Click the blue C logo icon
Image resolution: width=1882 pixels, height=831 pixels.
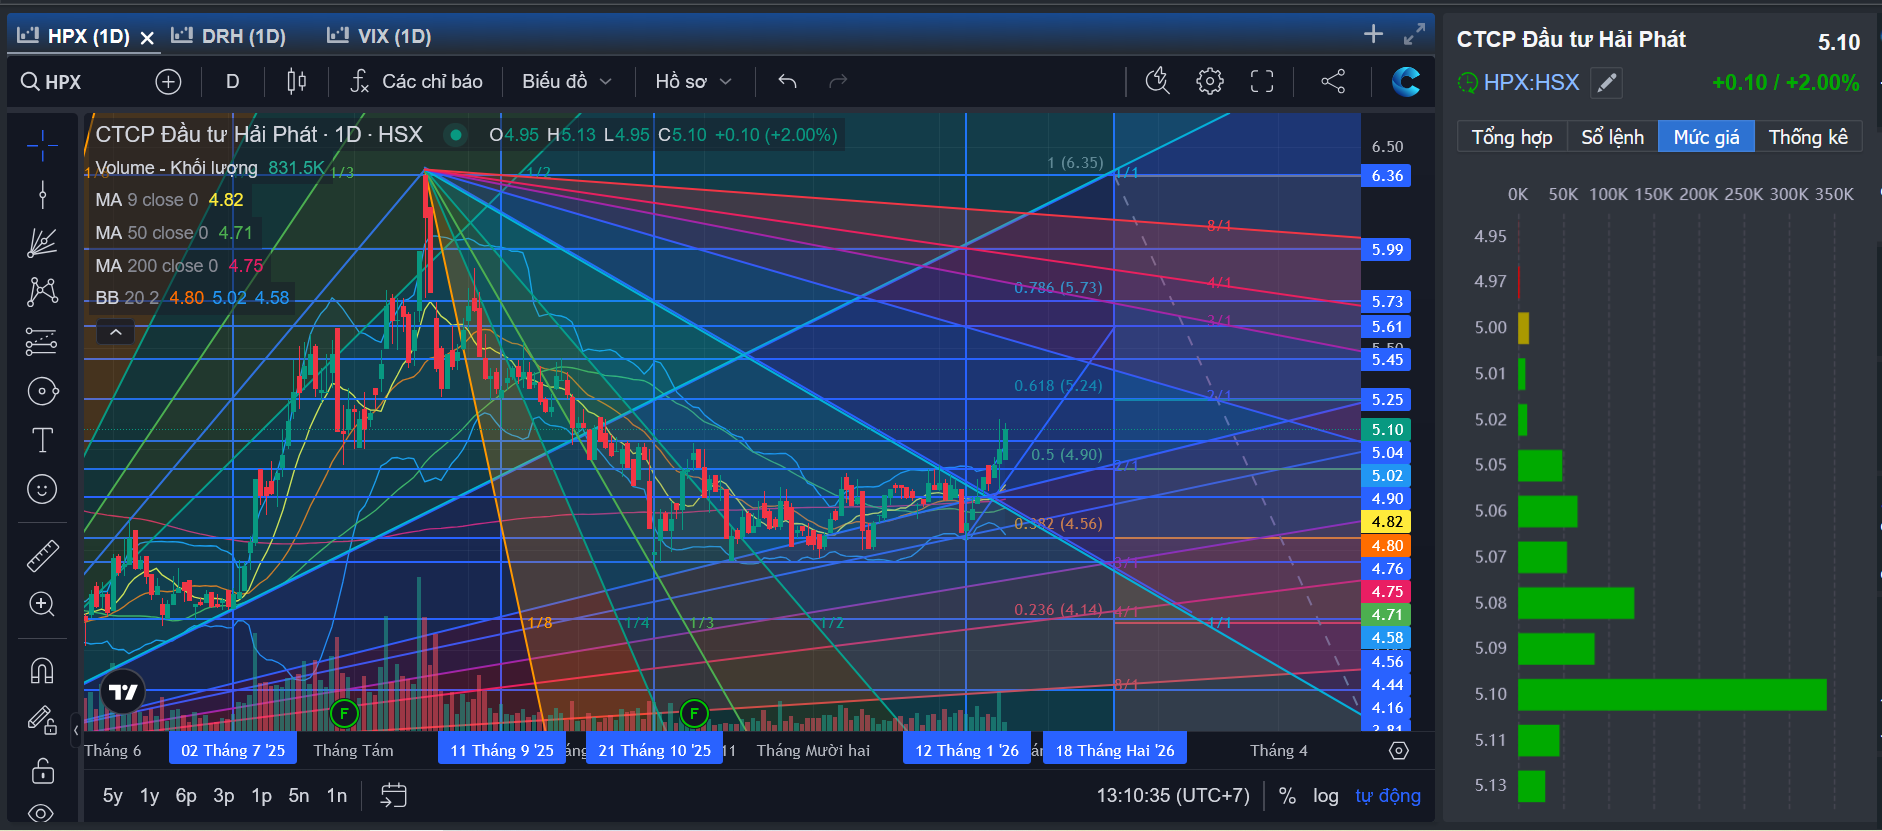[x=1406, y=82]
